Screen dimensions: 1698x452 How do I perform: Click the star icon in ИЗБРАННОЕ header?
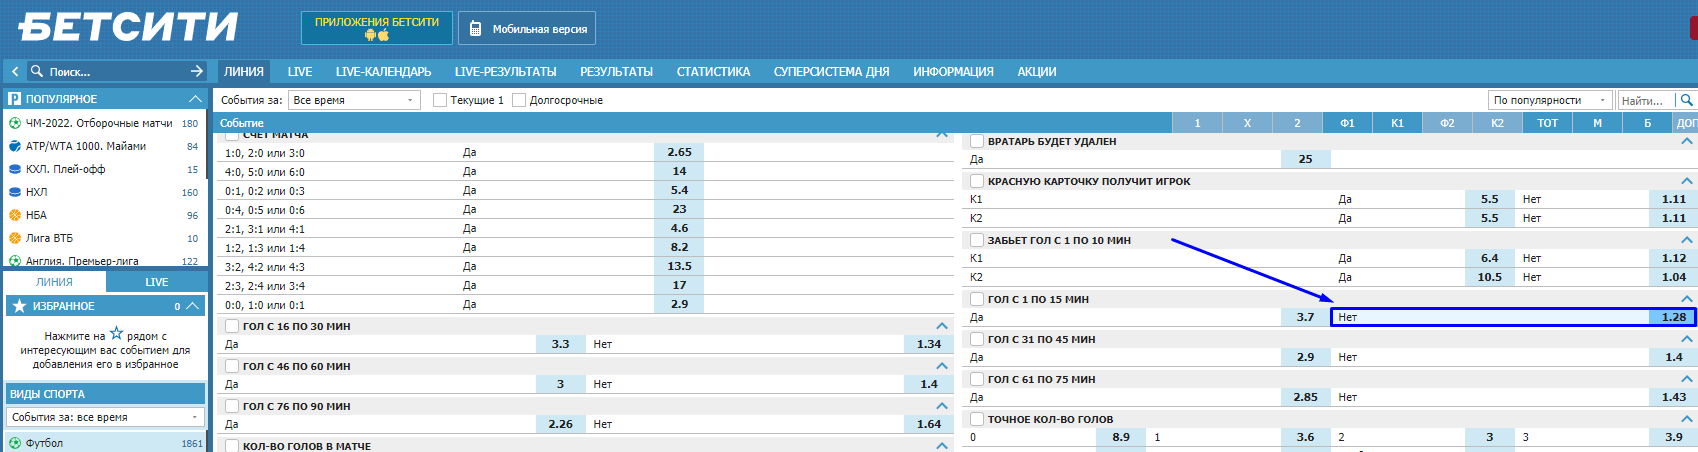coord(19,306)
